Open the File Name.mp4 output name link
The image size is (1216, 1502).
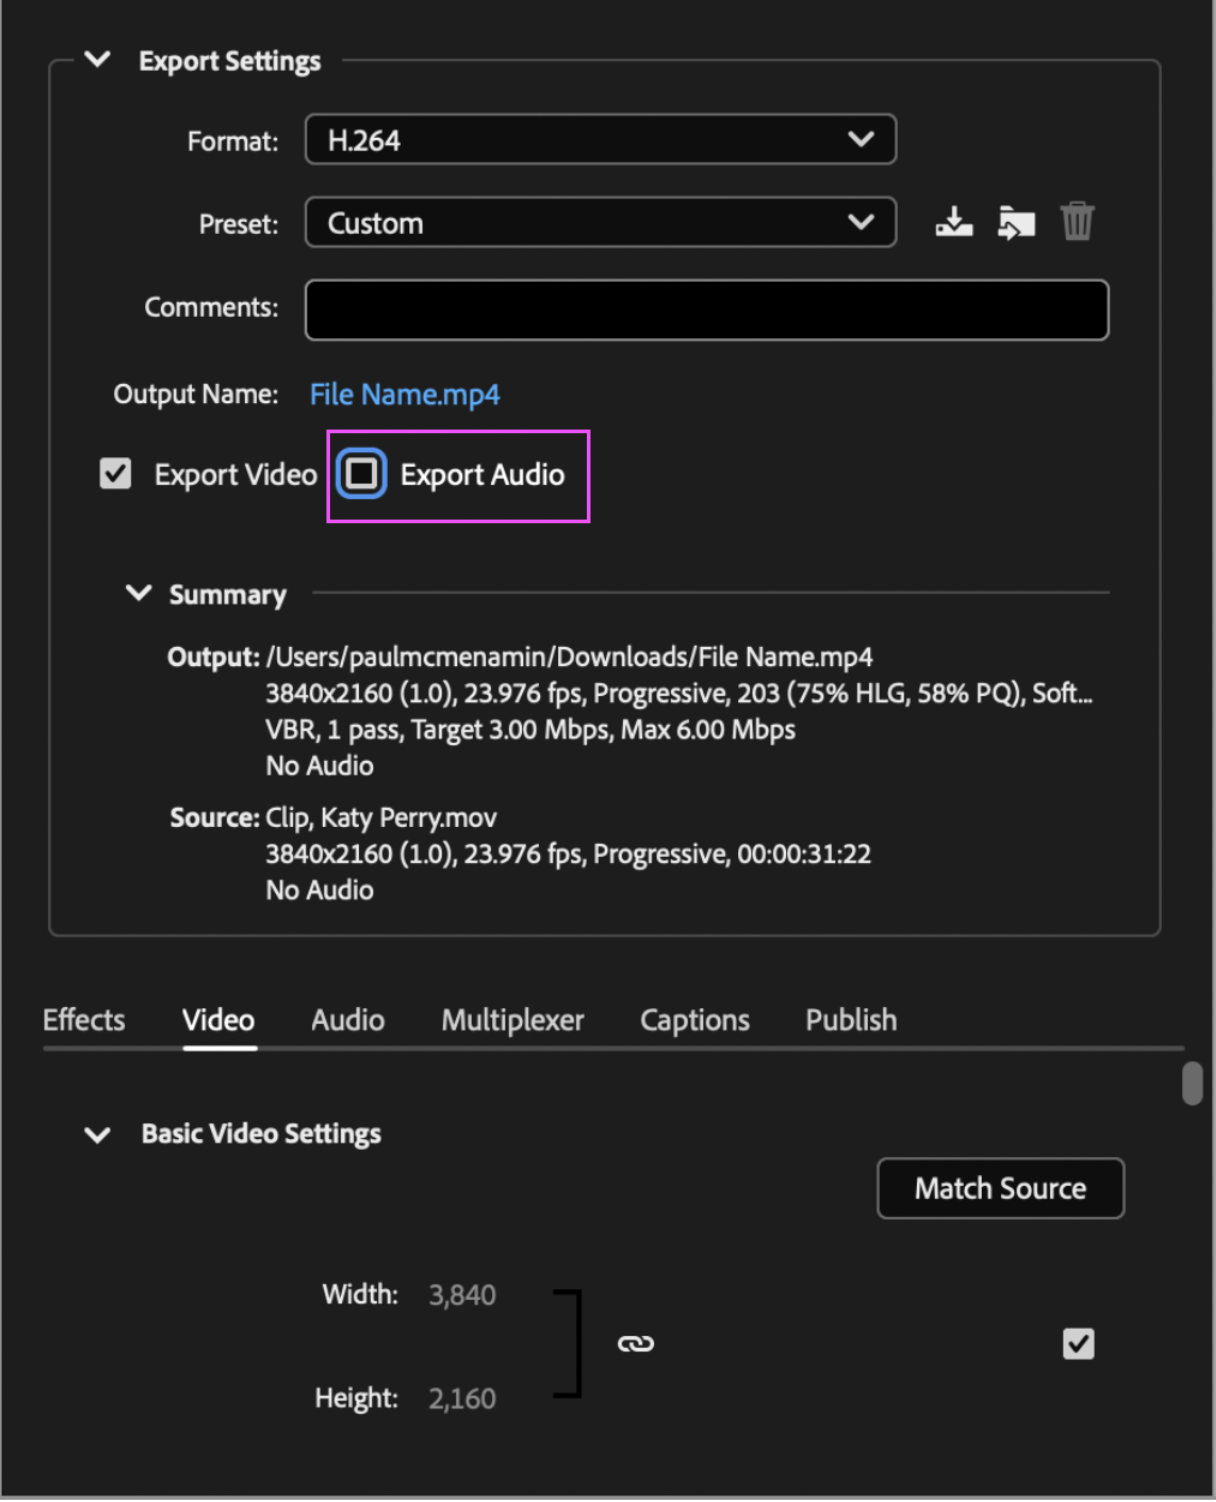click(x=404, y=394)
